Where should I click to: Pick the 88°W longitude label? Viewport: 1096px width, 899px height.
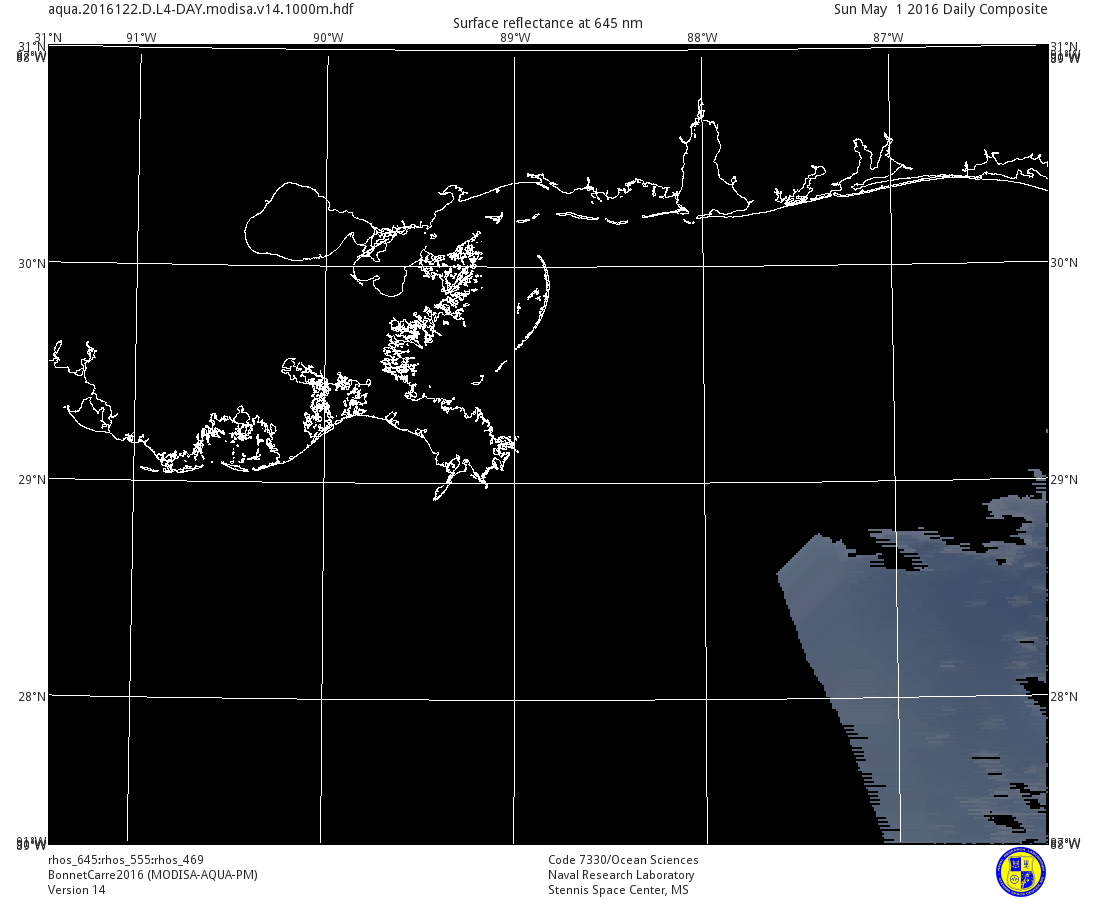click(702, 38)
